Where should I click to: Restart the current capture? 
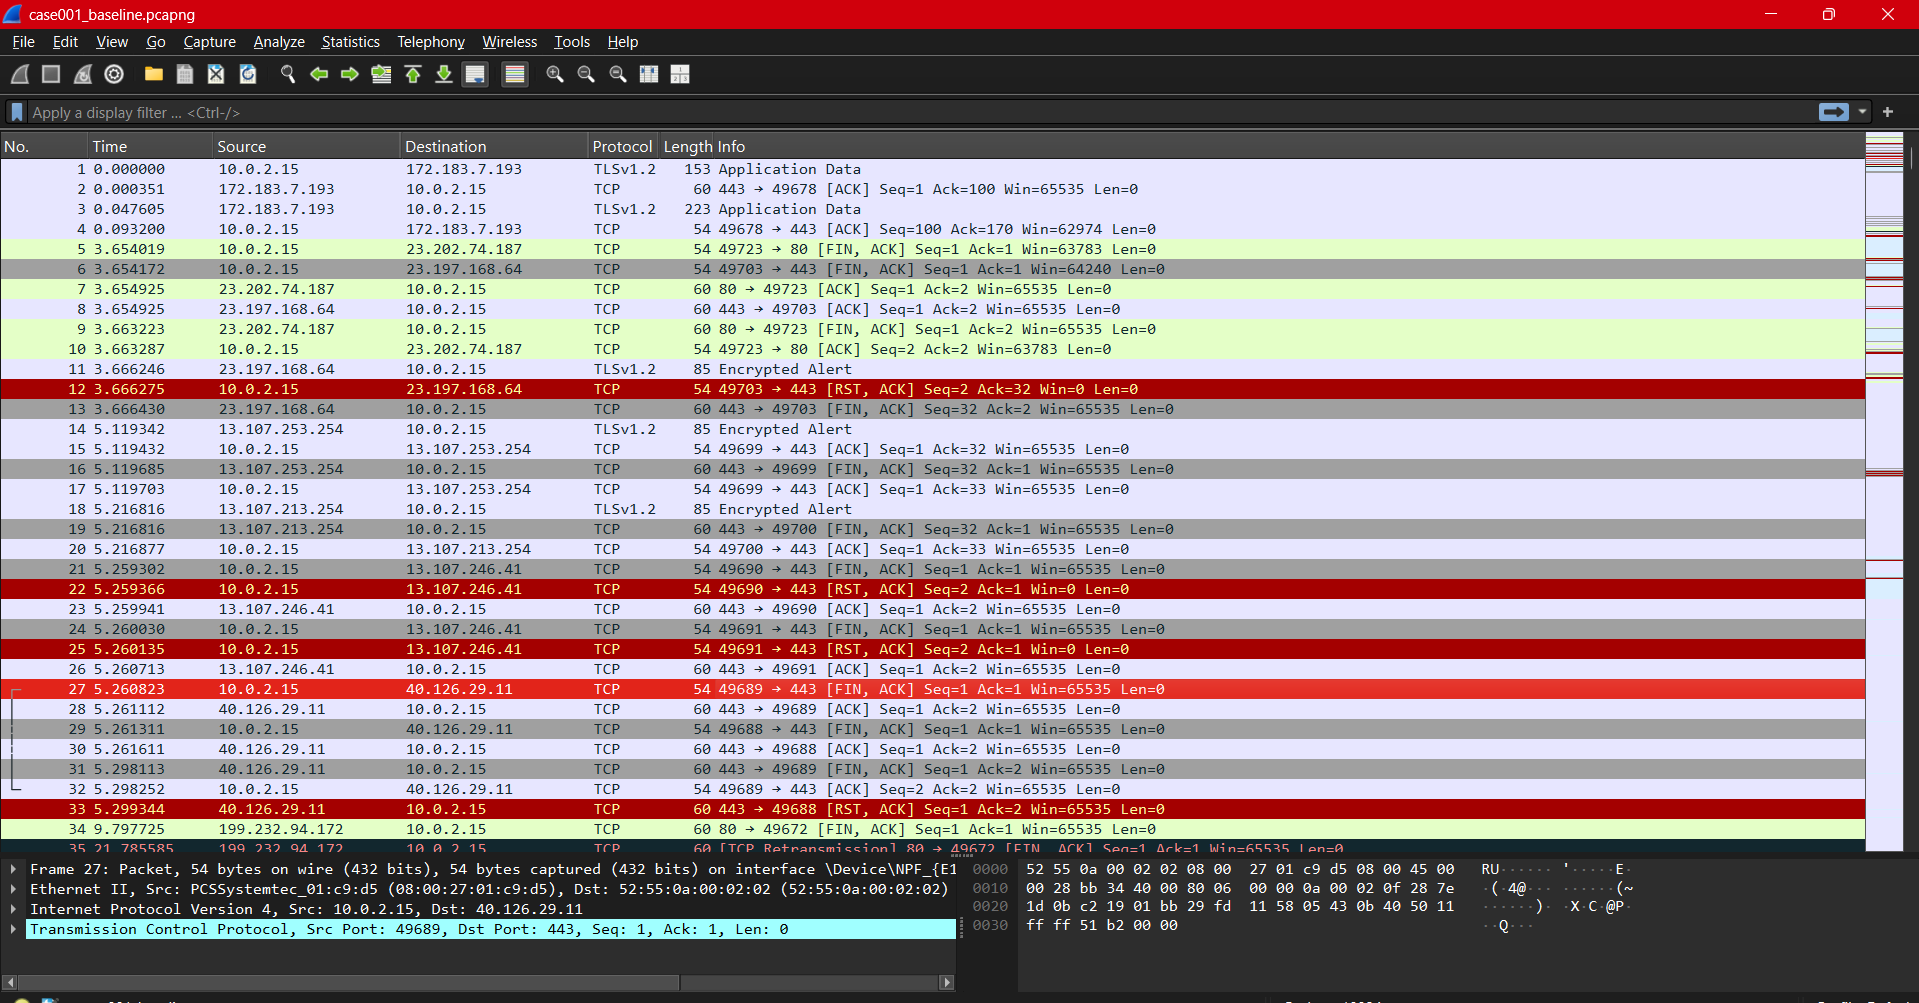coord(82,74)
